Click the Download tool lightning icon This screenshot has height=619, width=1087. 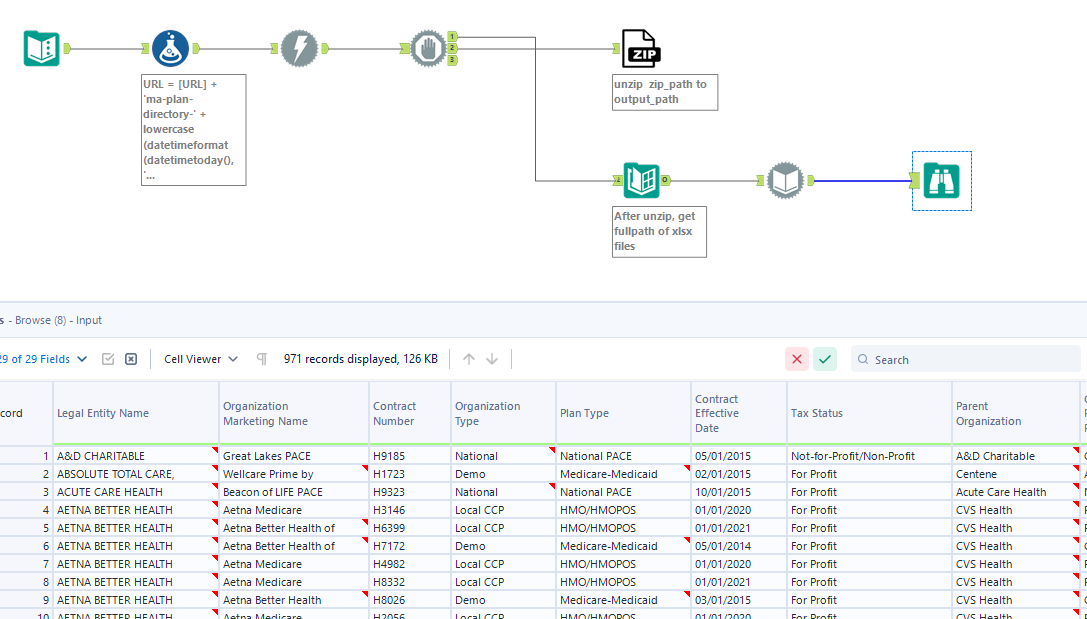[300, 47]
